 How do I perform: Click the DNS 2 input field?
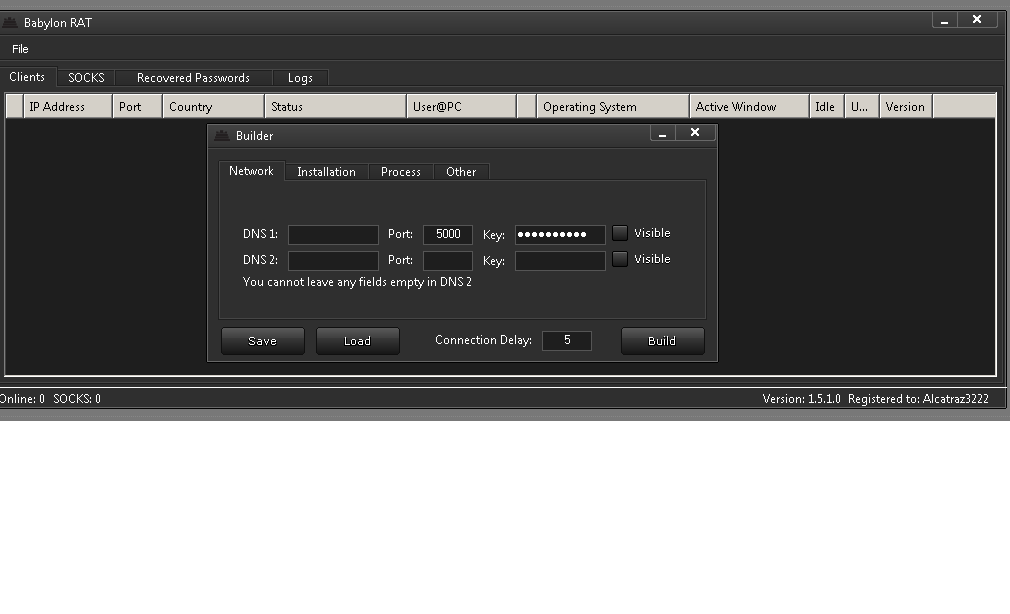[x=333, y=261]
